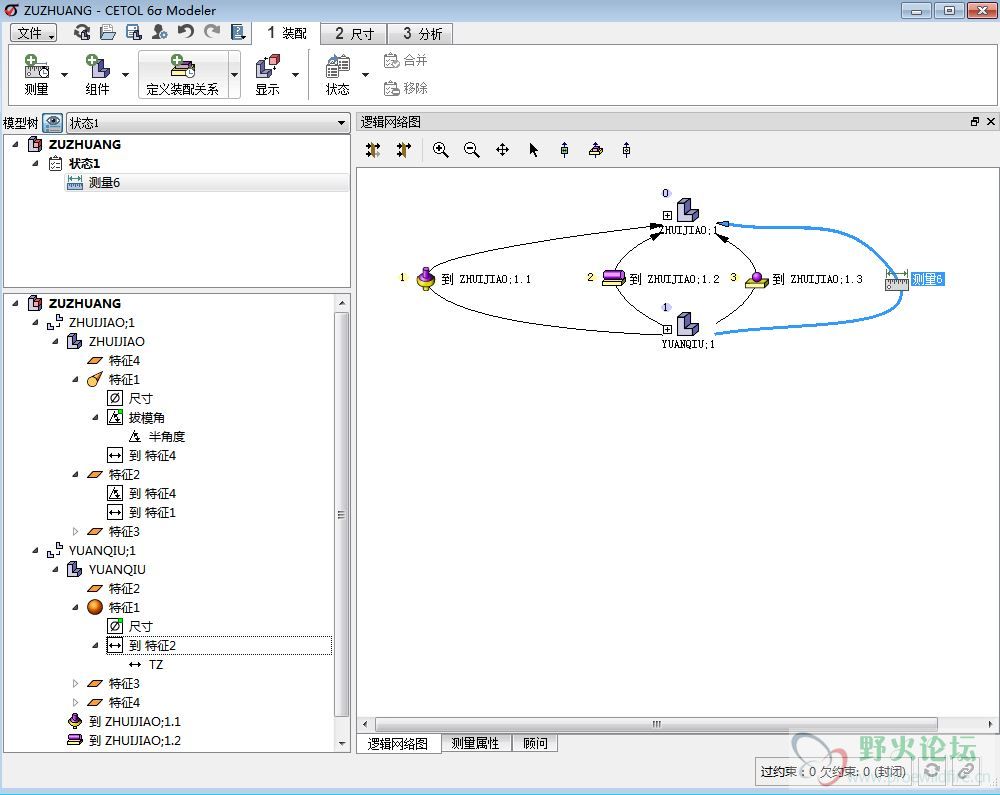Open the 组件 dropdown arrow
Image resolution: width=1000 pixels, height=795 pixels.
[126, 75]
